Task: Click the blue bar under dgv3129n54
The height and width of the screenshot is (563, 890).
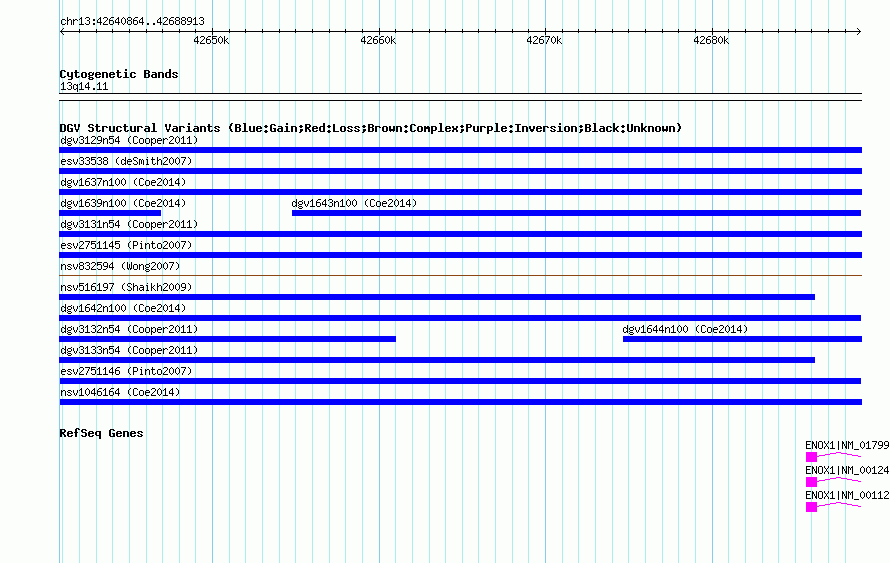Action: (x=460, y=150)
